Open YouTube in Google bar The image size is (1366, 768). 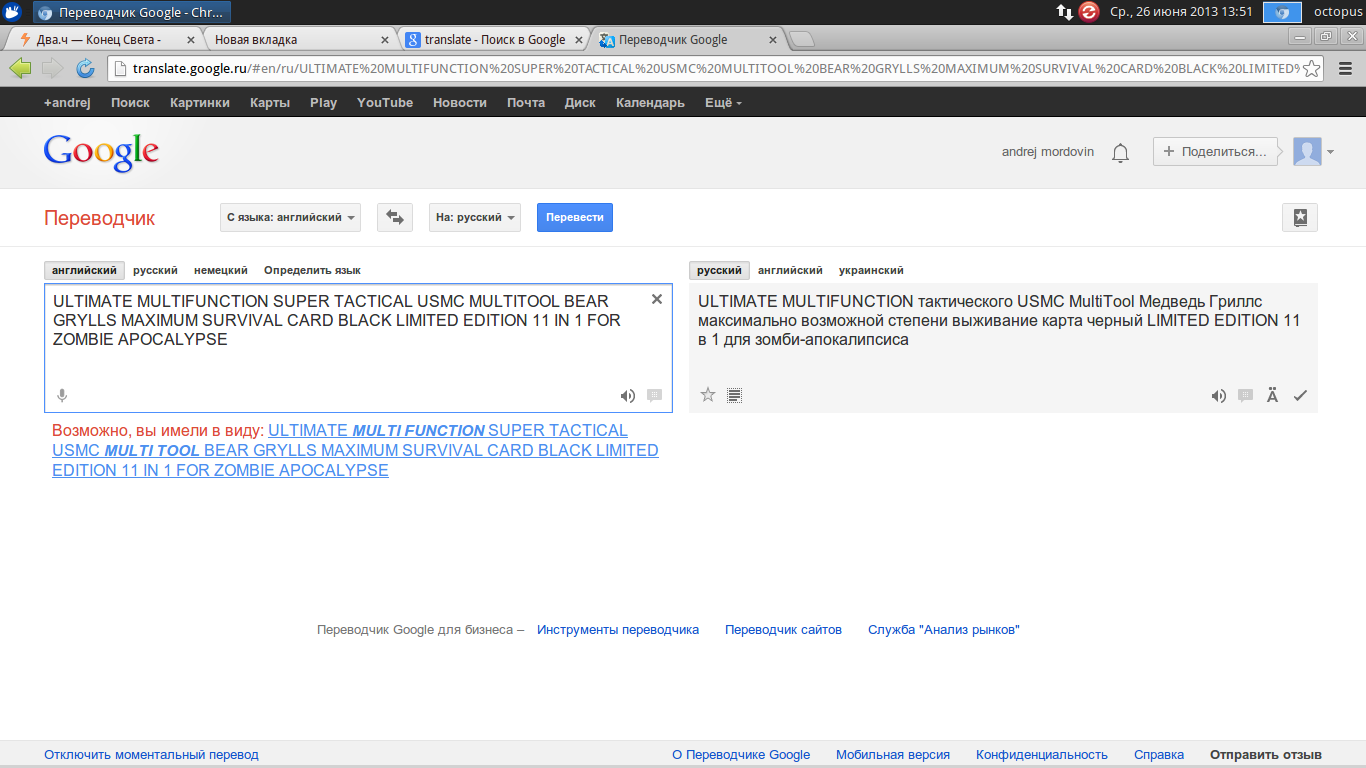(385, 103)
